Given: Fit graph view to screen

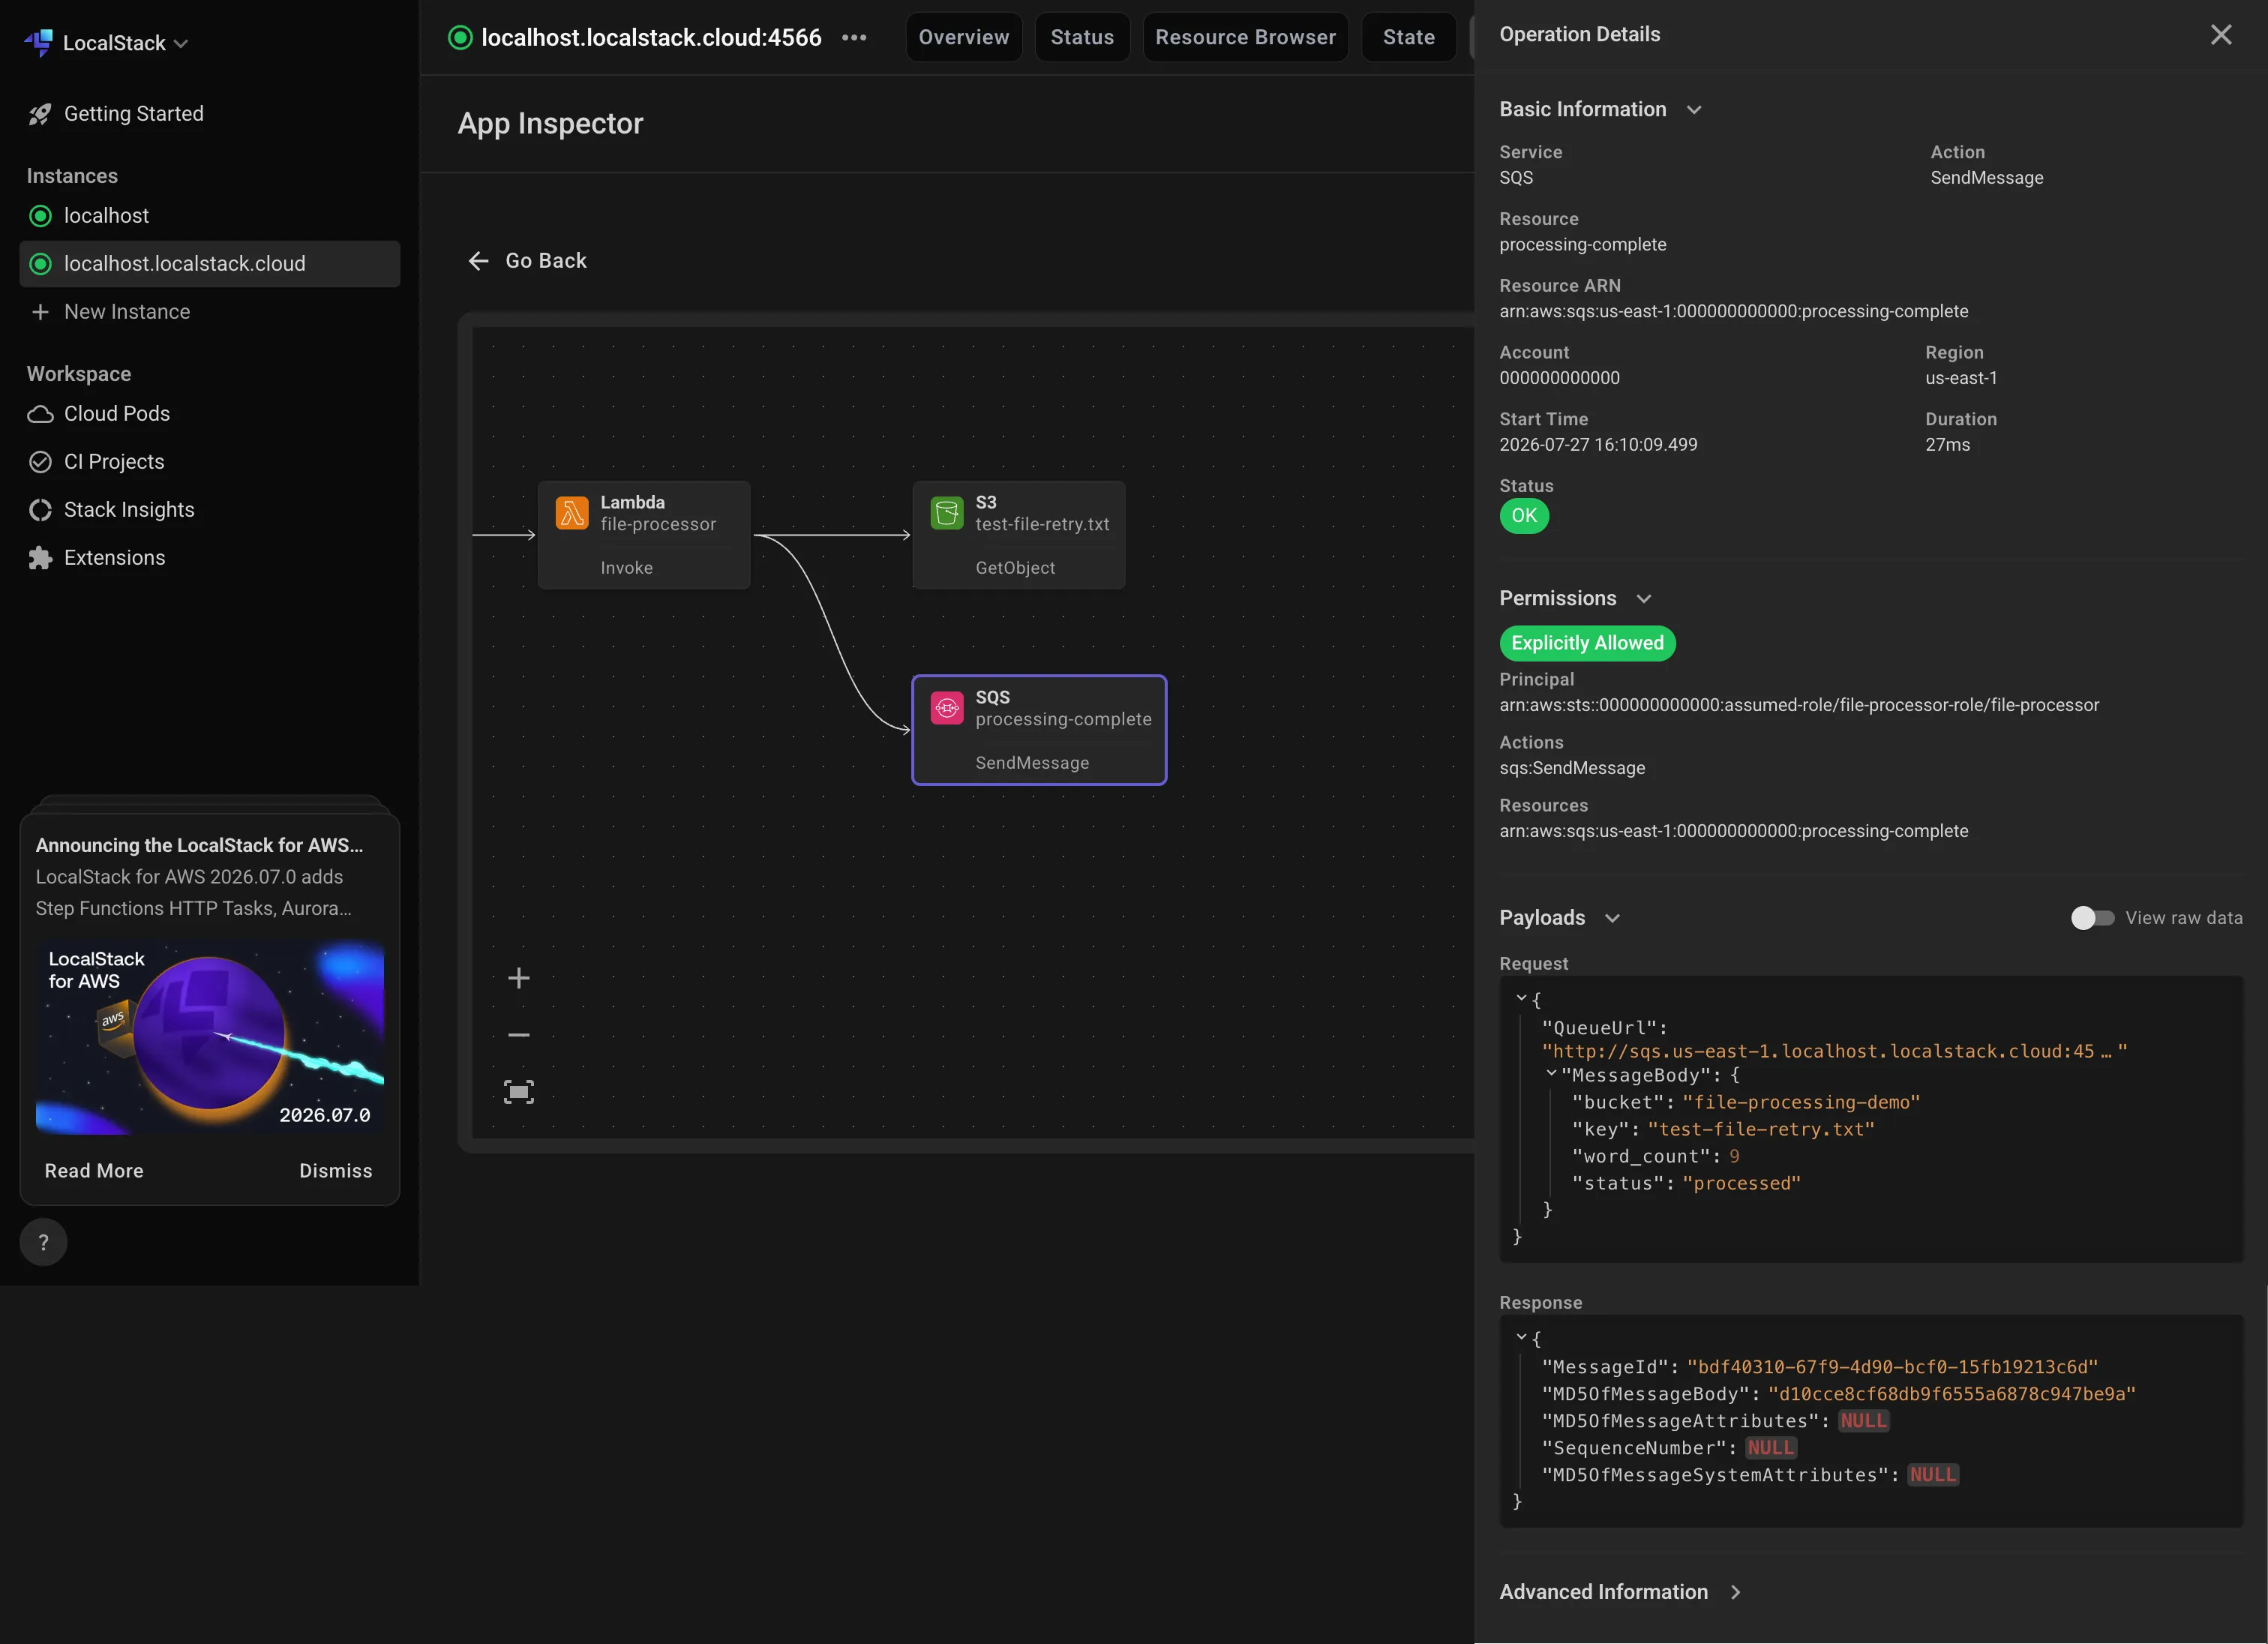Looking at the screenshot, I should tap(519, 1092).
